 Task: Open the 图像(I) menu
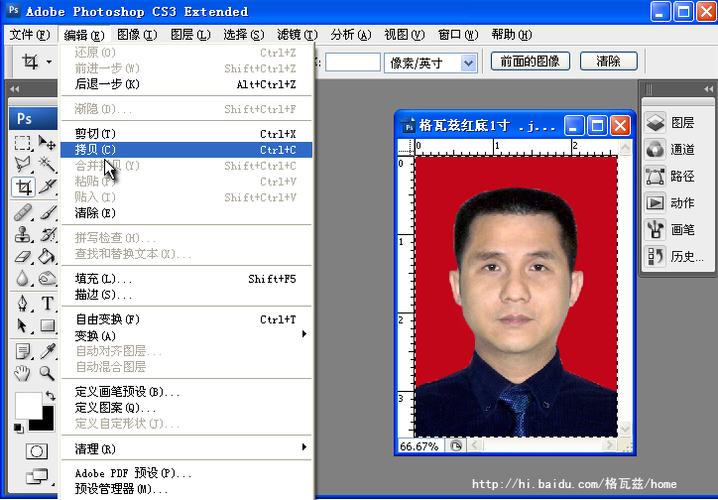pyautogui.click(x=137, y=35)
